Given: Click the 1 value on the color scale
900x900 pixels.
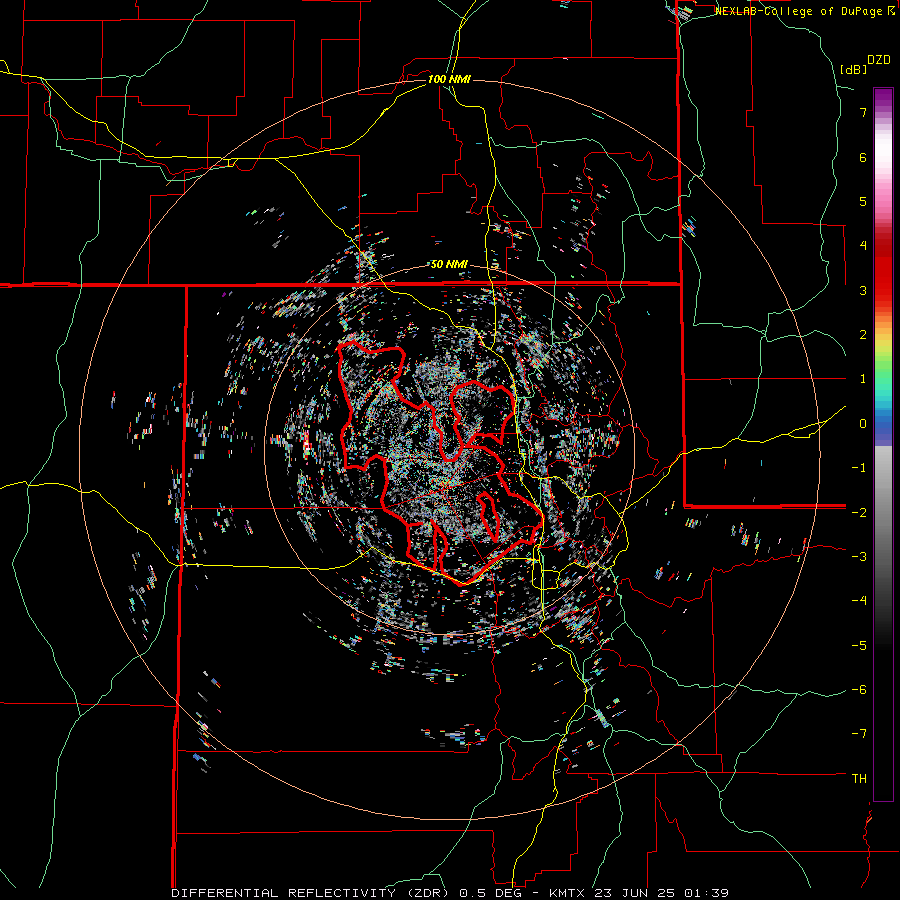Looking at the screenshot, I should (x=863, y=379).
